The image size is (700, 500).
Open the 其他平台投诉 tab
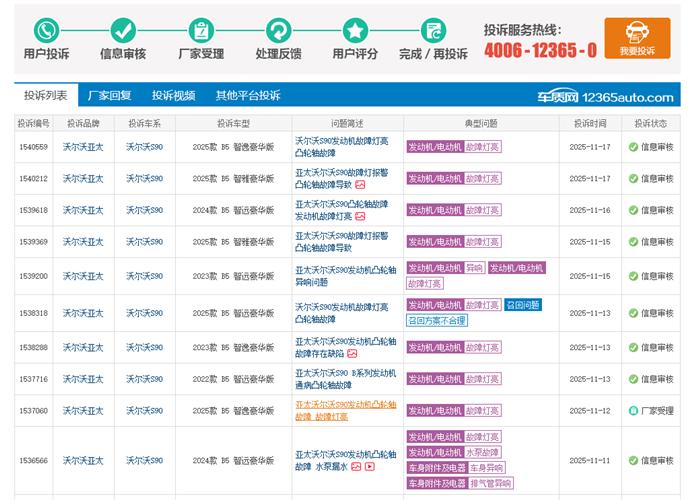248,96
